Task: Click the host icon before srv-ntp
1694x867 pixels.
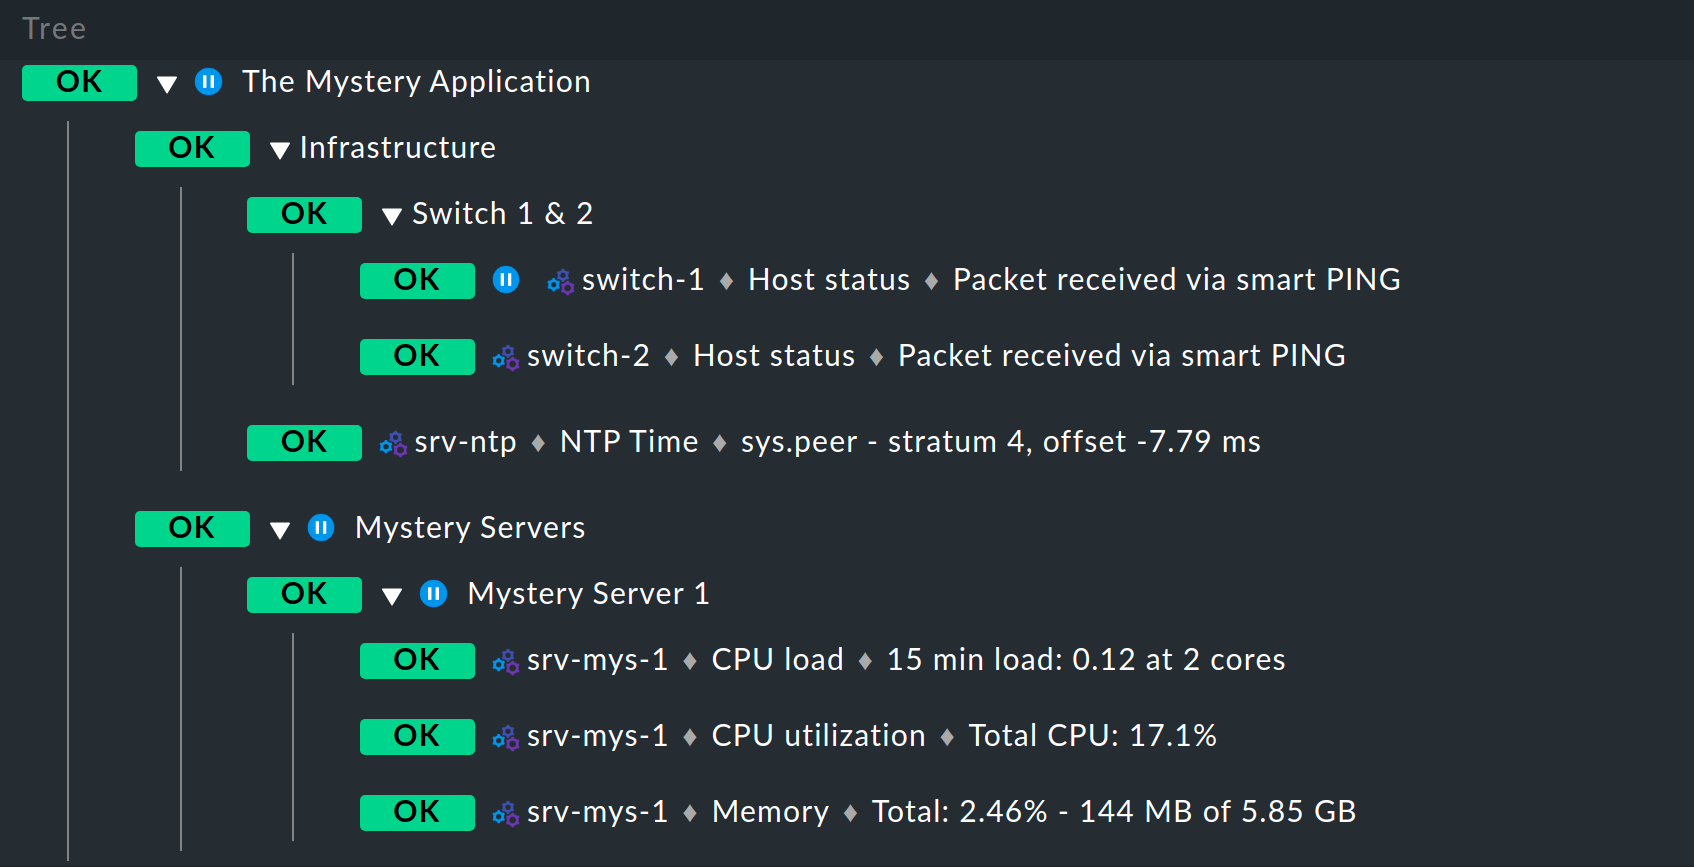Action: click(392, 444)
